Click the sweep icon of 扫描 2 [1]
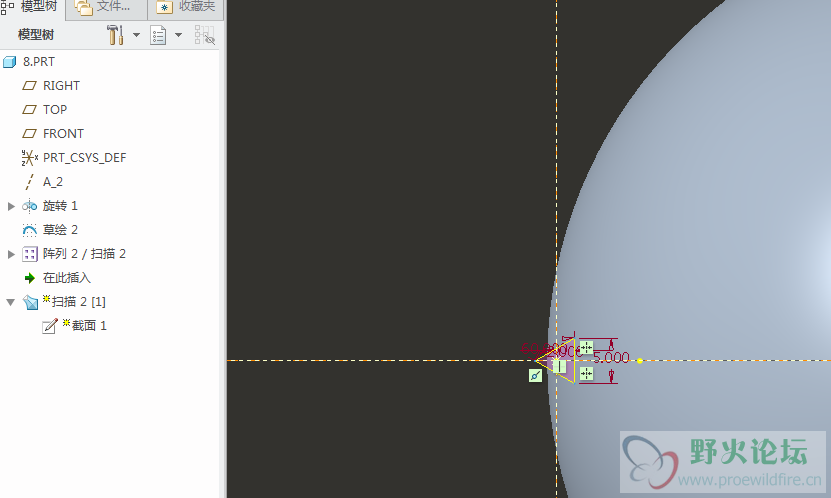 coord(30,302)
